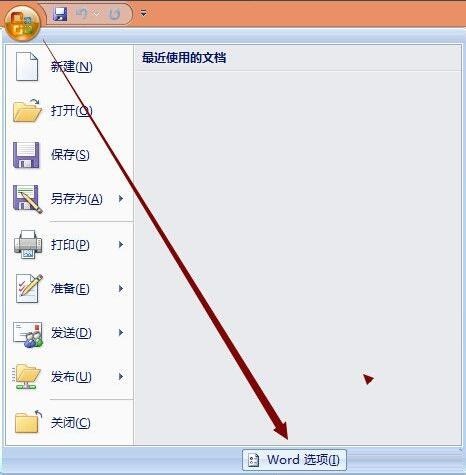The width and height of the screenshot is (466, 475).
Task: Expand the 另存为(A) submenu arrow
Action: (121, 199)
